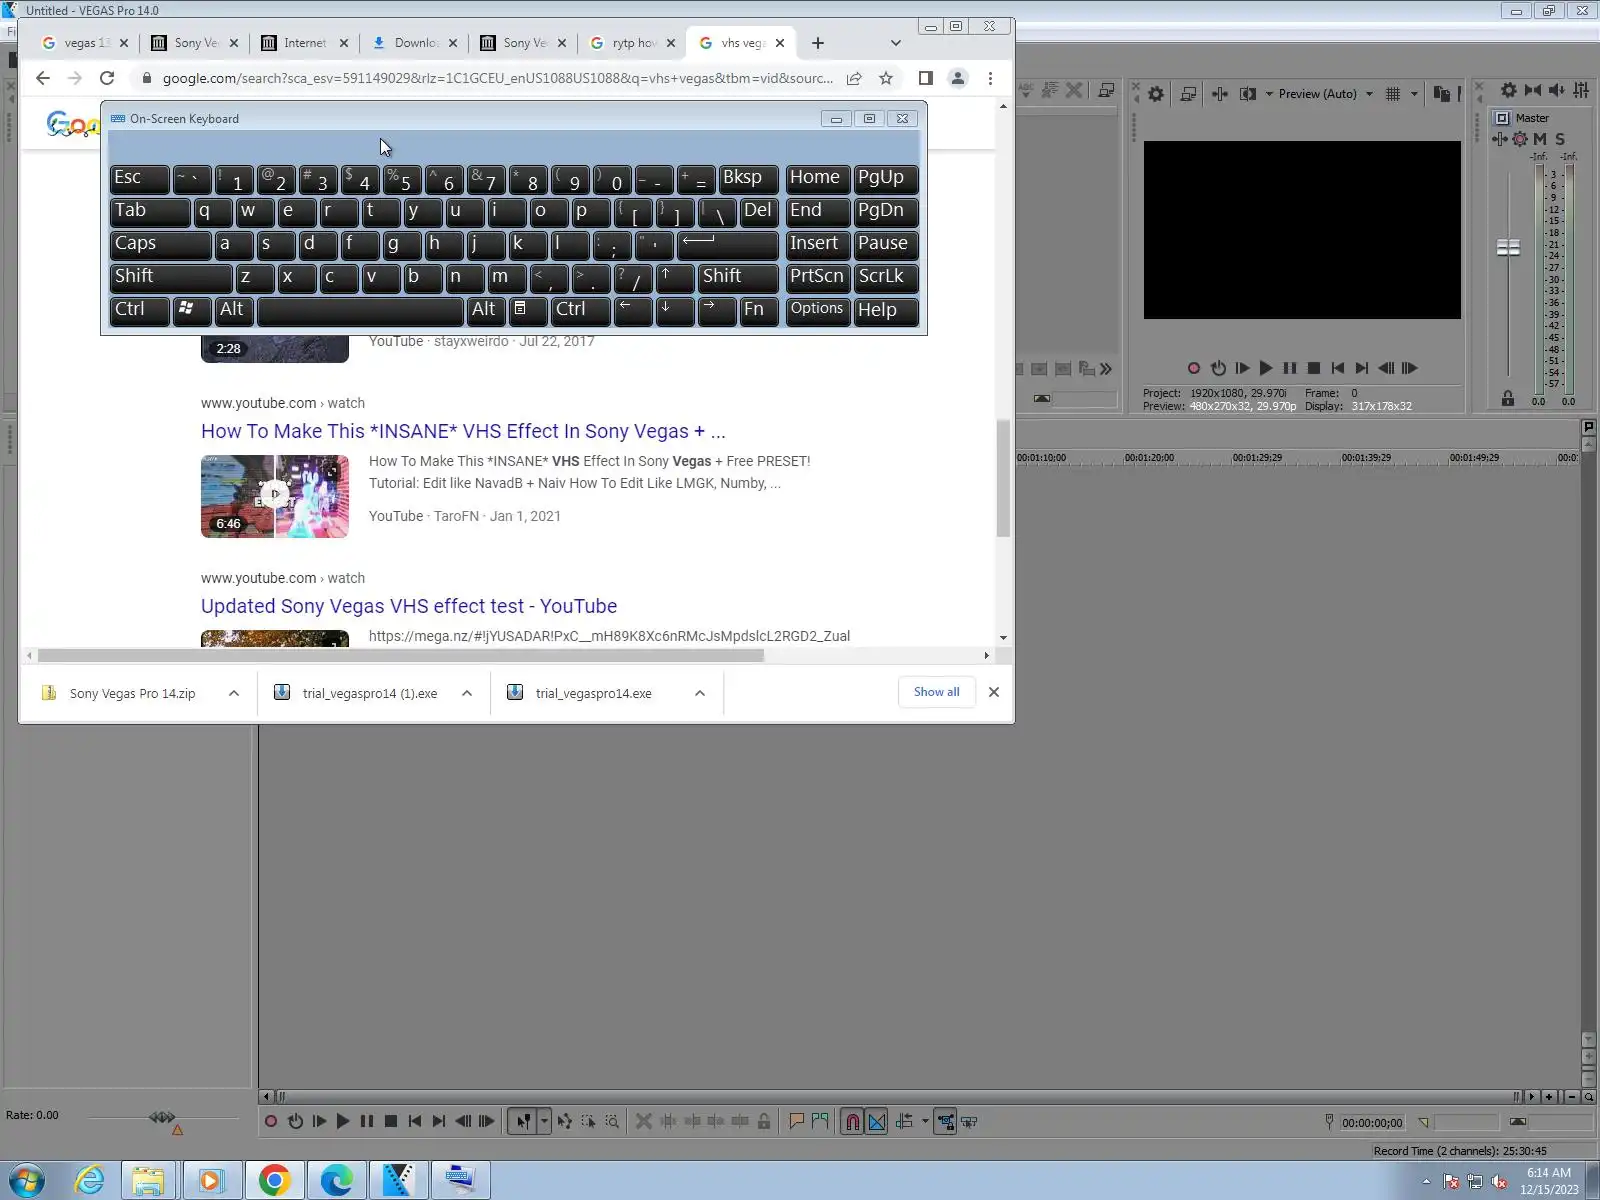The image size is (1600, 1200).
Task: Open "Updated Sony Vegas VHS effect test" link
Action: [409, 606]
